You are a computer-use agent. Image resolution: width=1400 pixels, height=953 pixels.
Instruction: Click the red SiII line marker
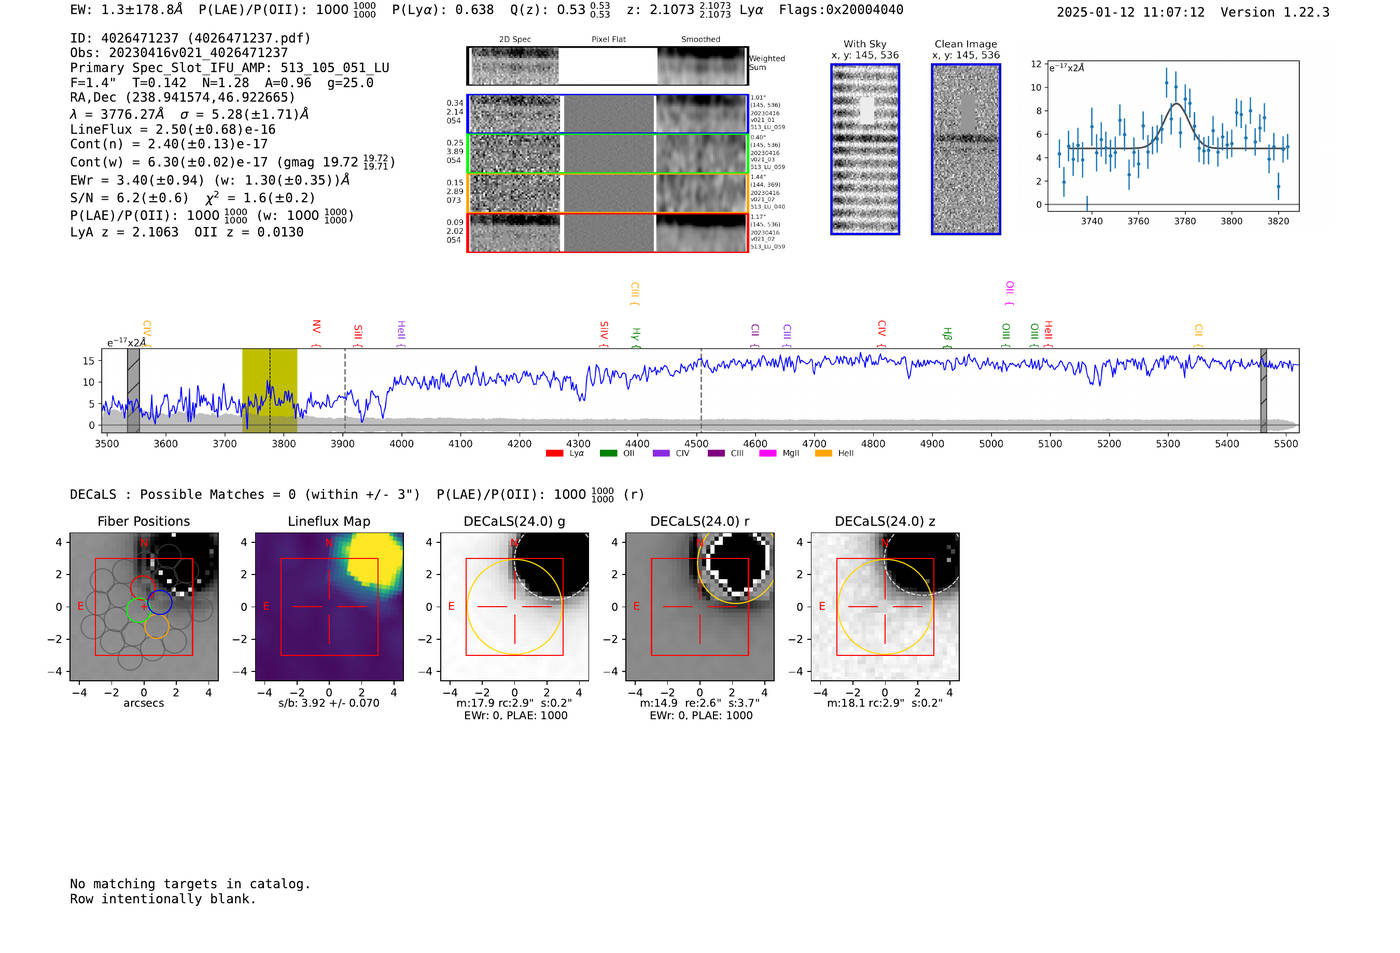point(358,335)
